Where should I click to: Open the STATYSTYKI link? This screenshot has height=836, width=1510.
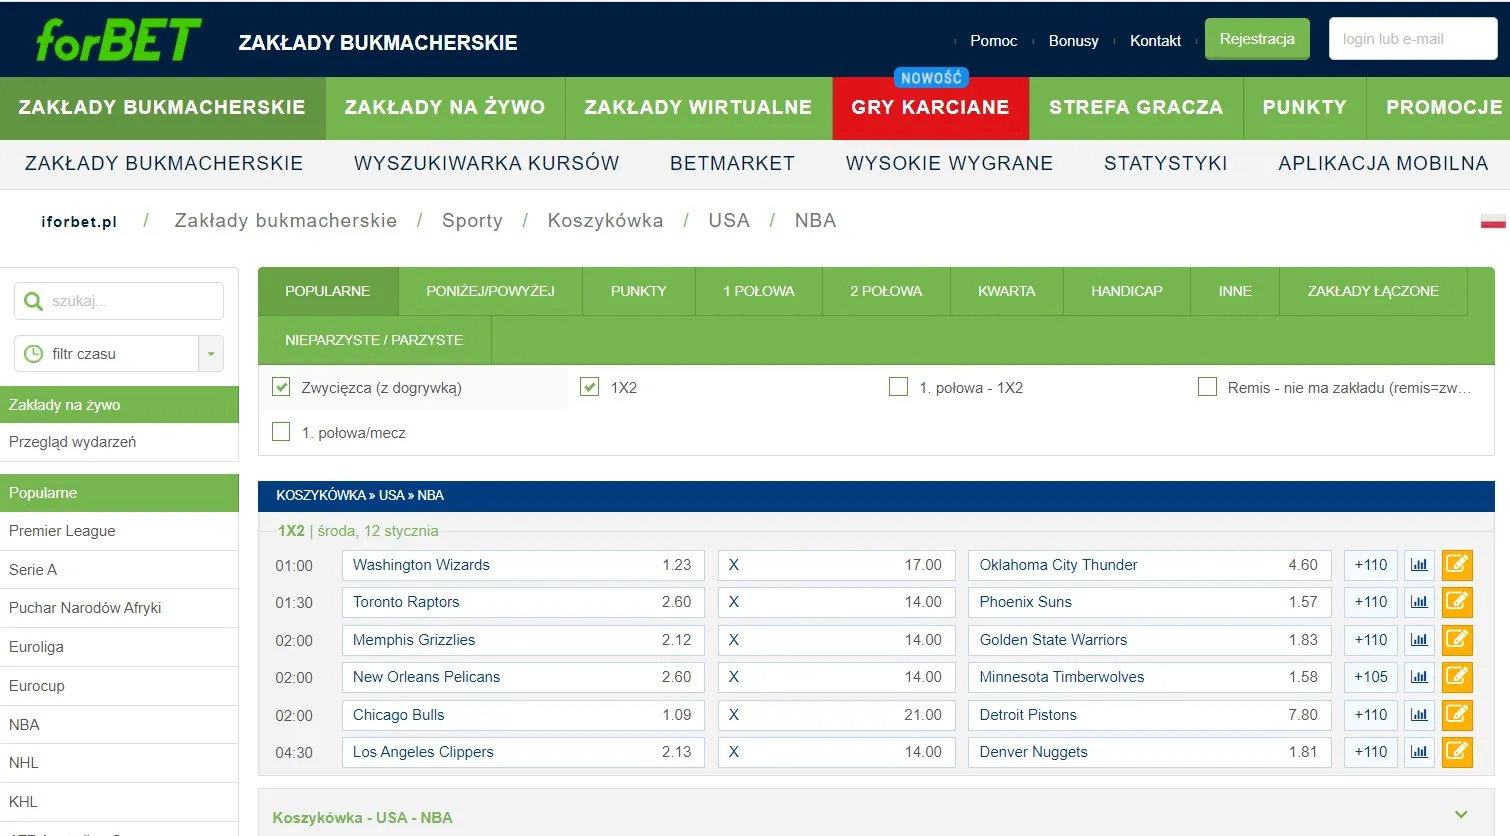(1166, 163)
